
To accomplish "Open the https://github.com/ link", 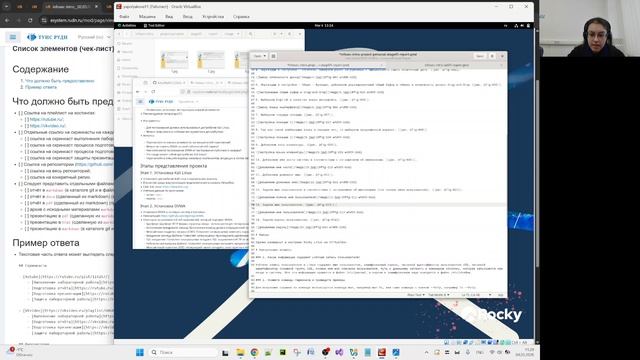I will click(x=94, y=164).
